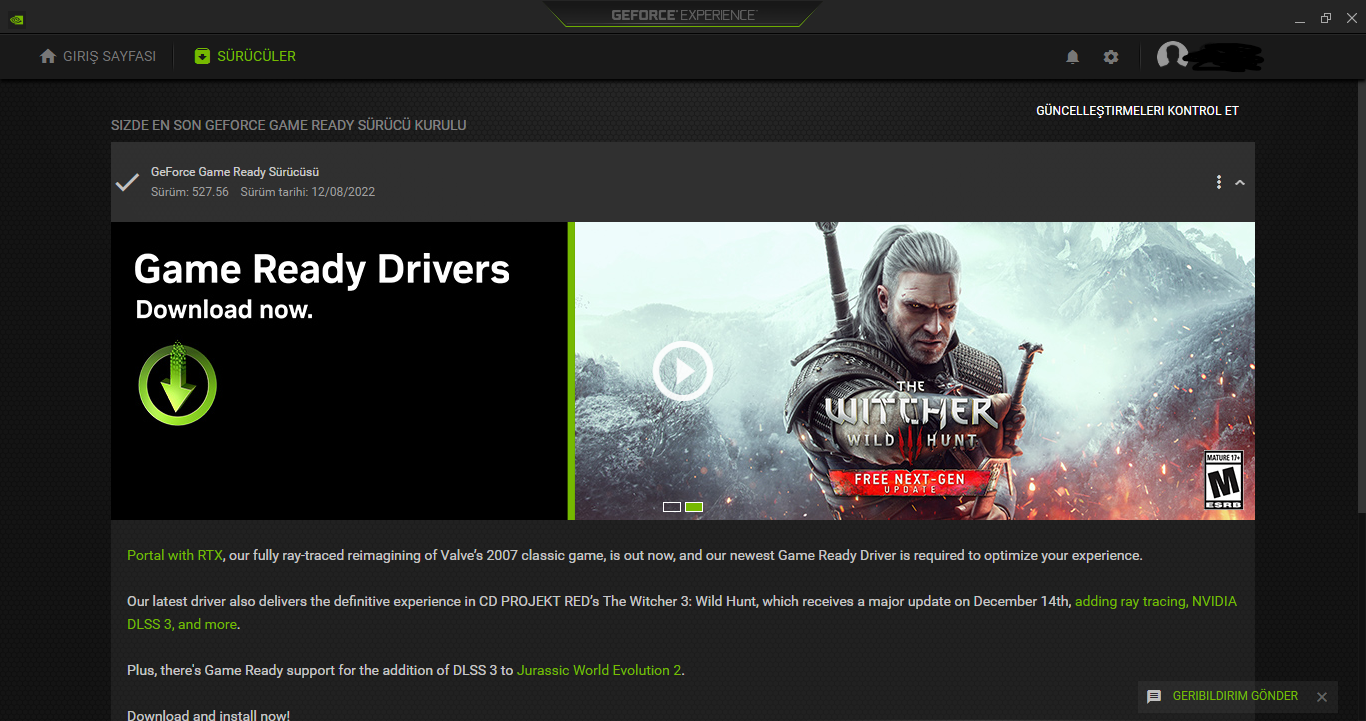Click the Witcher Wild Hunt logo
This screenshot has width=1366, height=721.
click(x=910, y=413)
